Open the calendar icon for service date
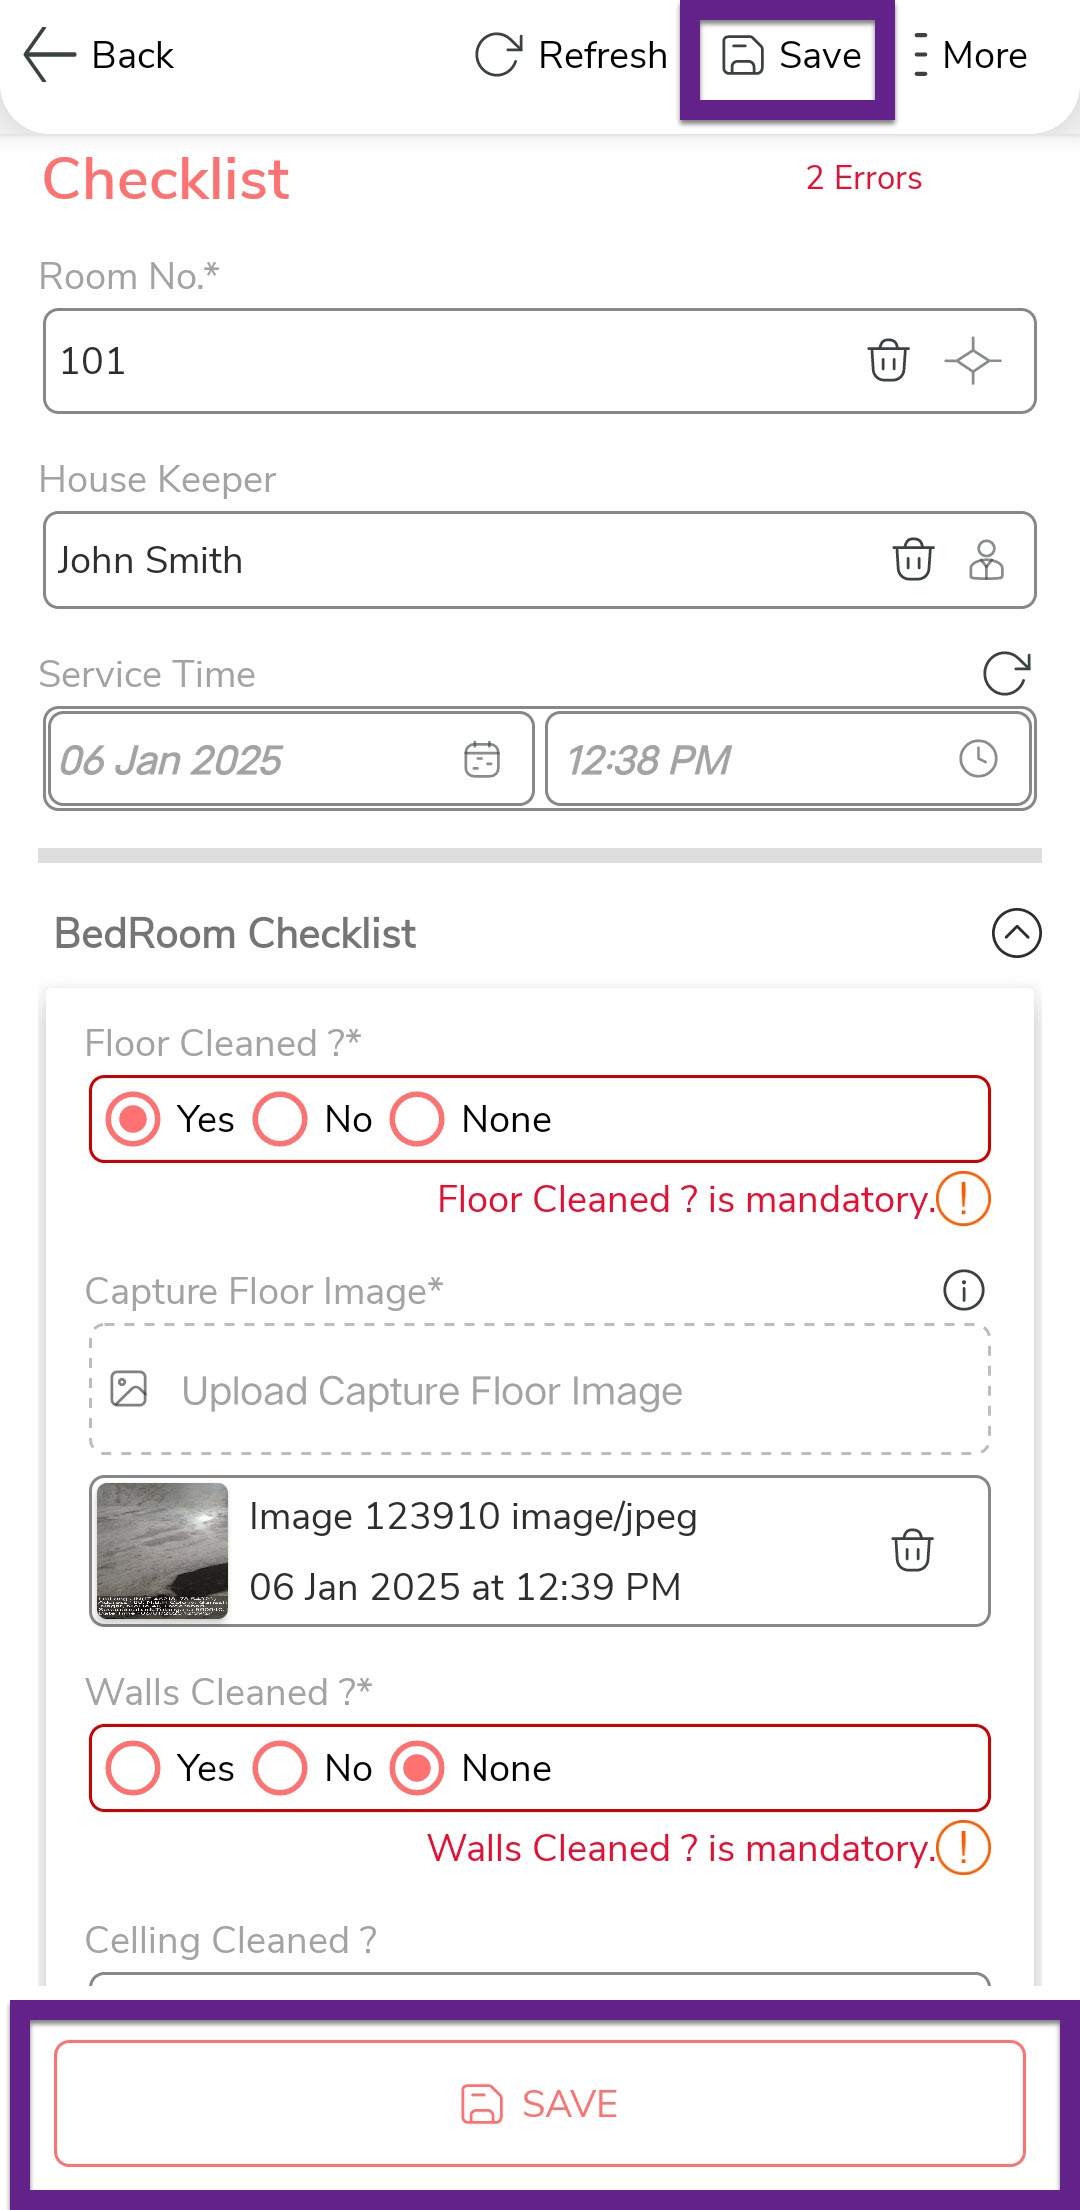Viewport: 1080px width, 2210px height. (482, 759)
